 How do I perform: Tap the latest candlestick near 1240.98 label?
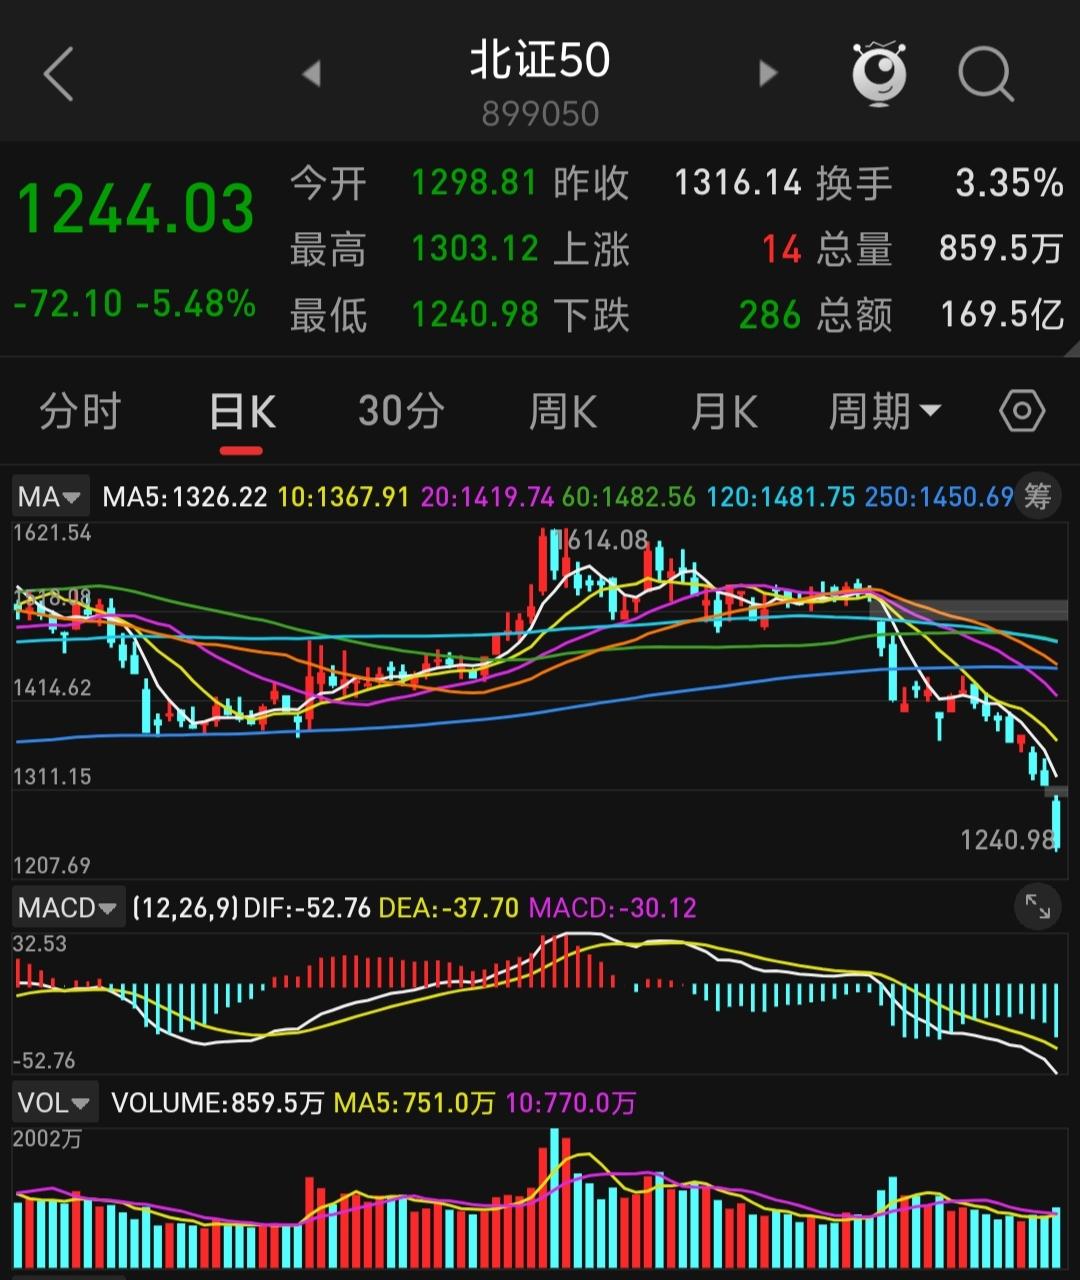1056,822
